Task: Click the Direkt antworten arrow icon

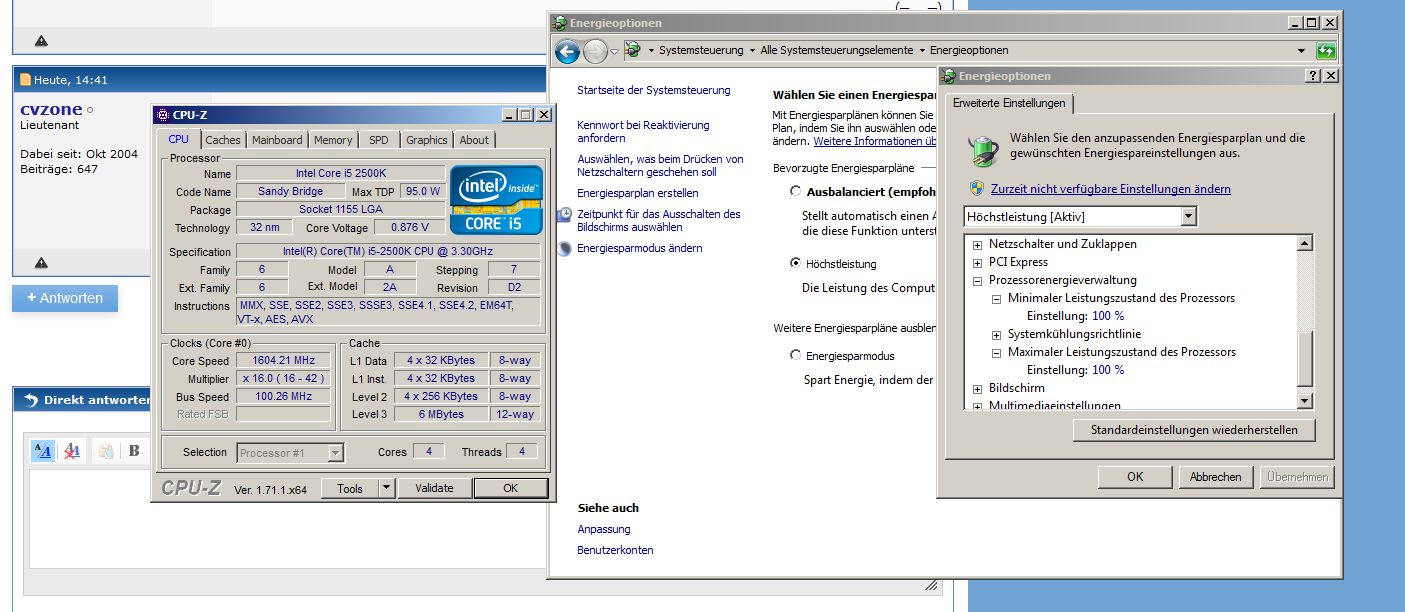Action: tap(30, 400)
